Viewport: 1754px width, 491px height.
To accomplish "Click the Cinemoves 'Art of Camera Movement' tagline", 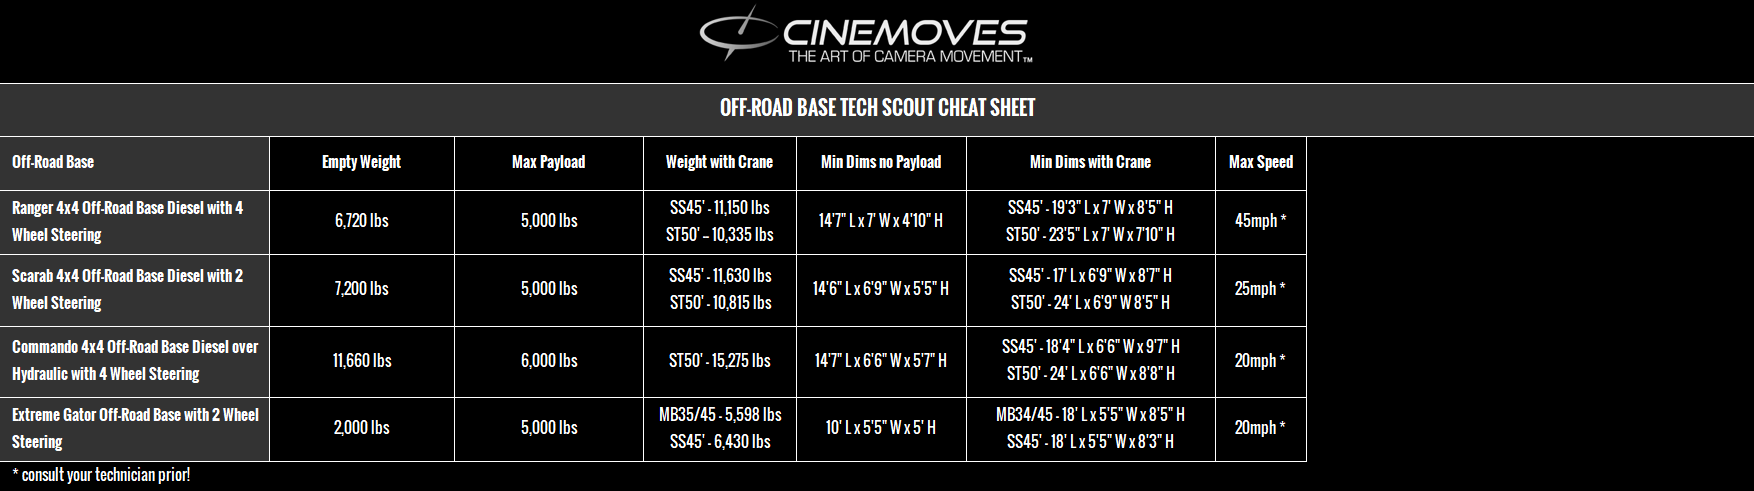I will pyautogui.click(x=908, y=57).
